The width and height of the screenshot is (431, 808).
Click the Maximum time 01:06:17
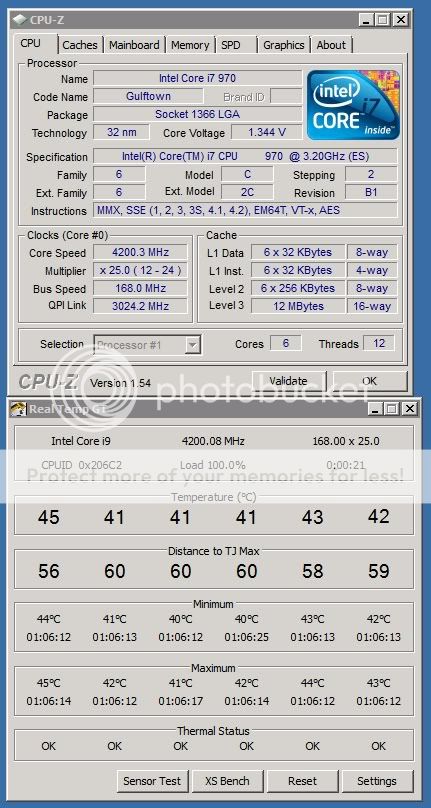pyautogui.click(x=180, y=701)
